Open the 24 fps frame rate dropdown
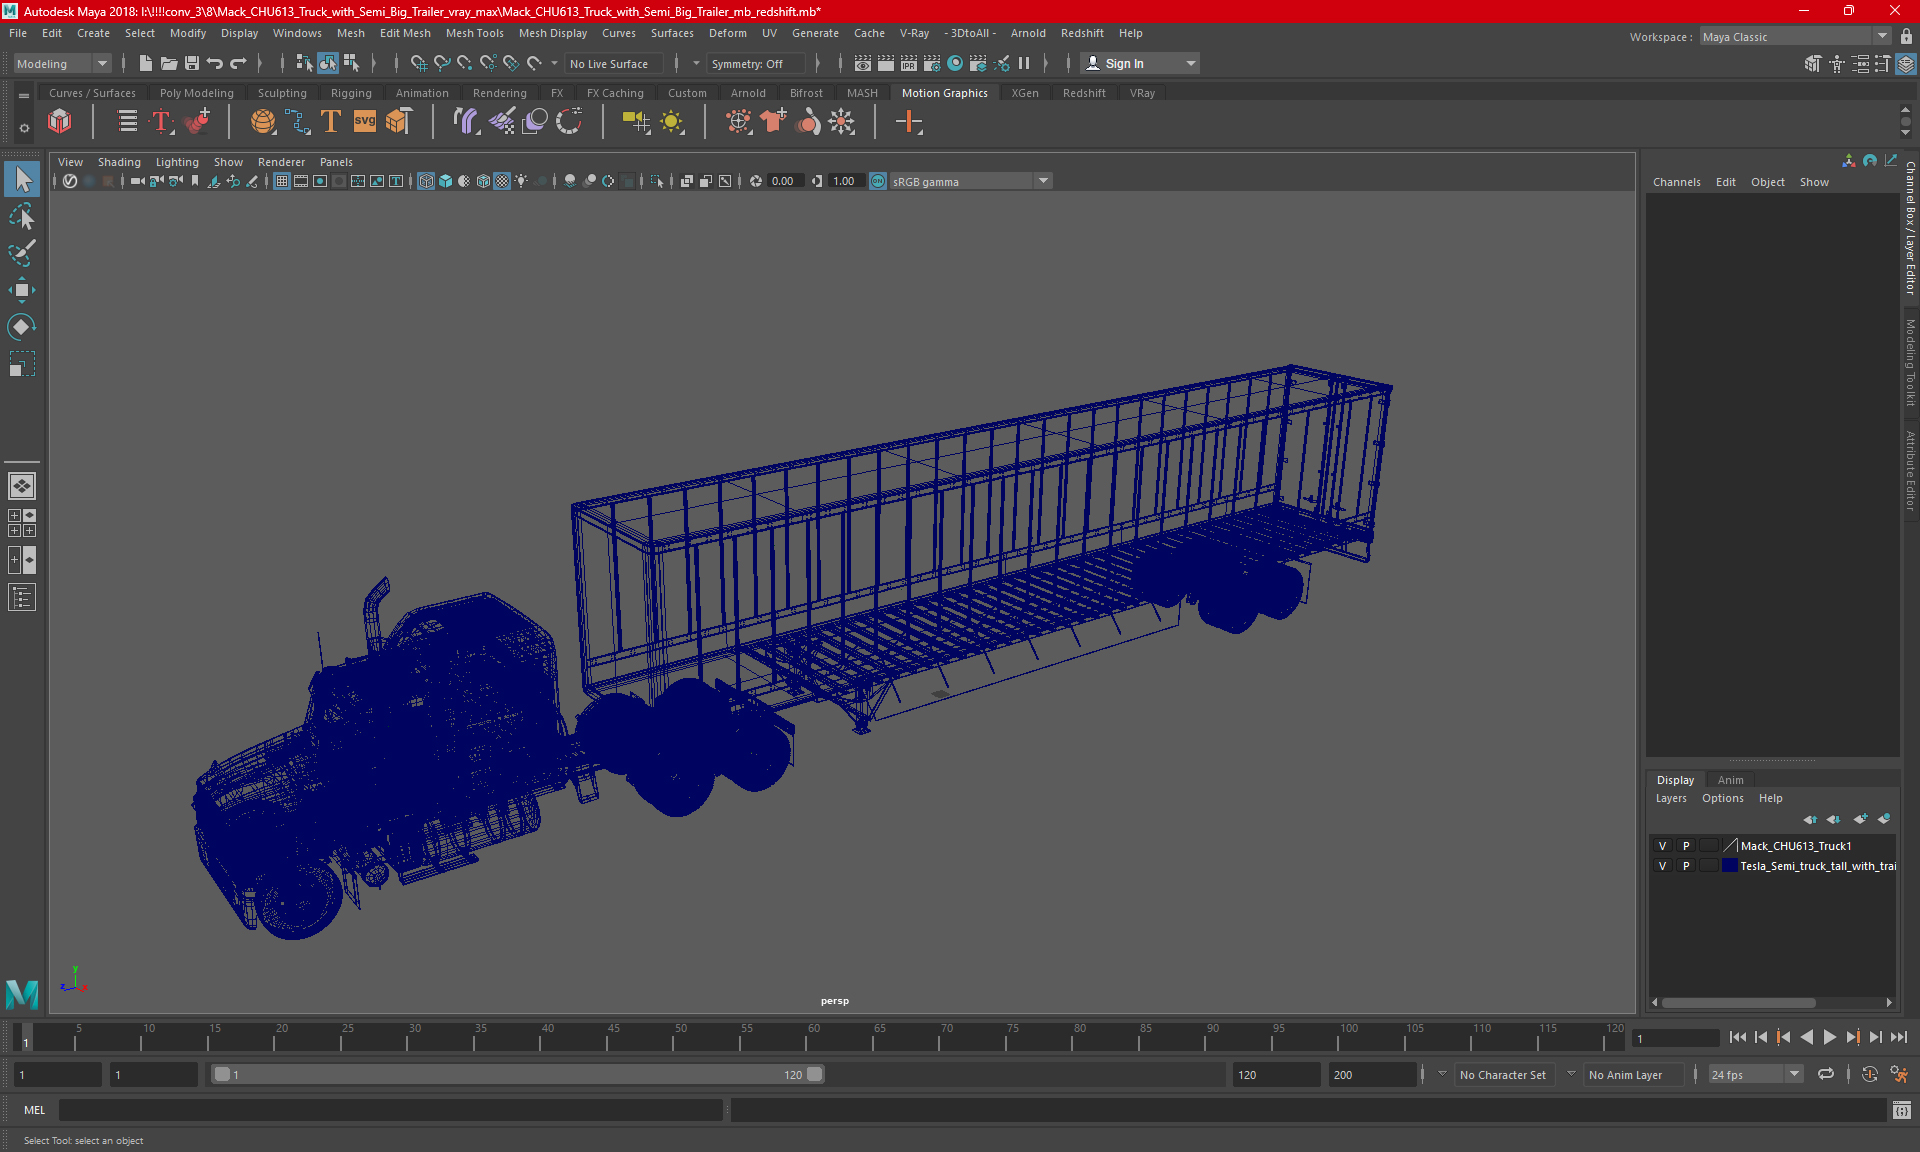The height and width of the screenshot is (1152, 1920). (1794, 1074)
